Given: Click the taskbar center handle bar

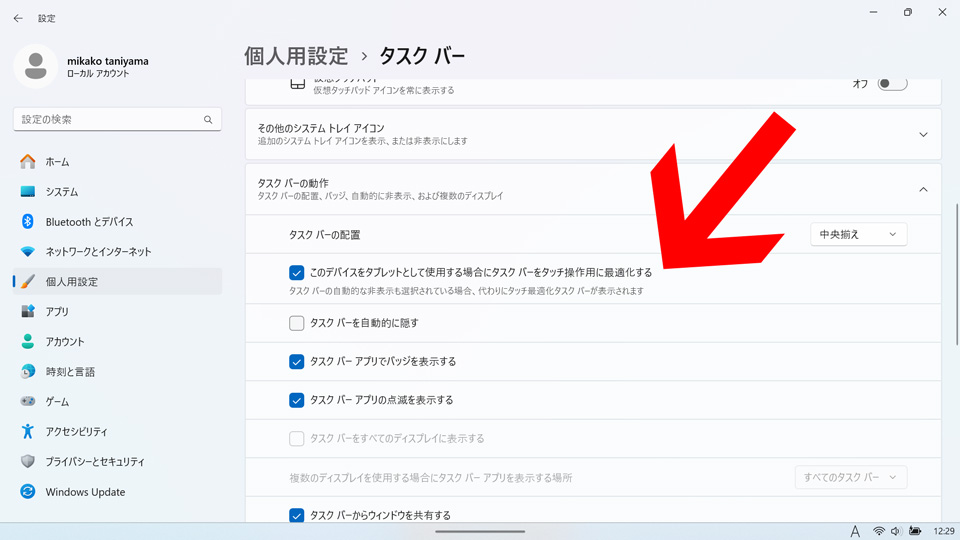Looking at the screenshot, I should click(x=480, y=531).
